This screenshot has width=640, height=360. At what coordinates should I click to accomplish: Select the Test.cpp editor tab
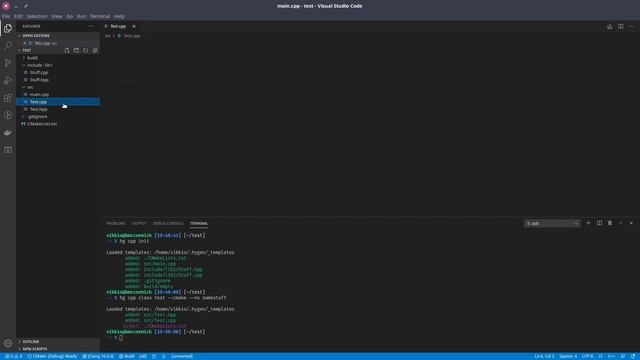118,26
